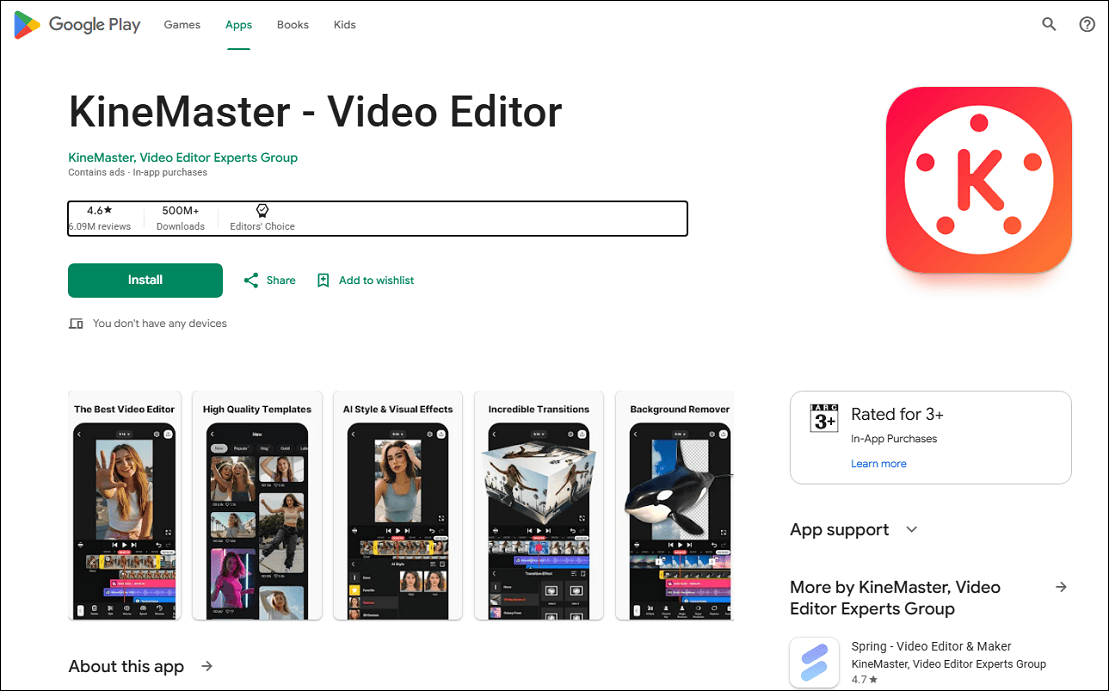
Task: Click Add to wishlist
Action: 376,280
